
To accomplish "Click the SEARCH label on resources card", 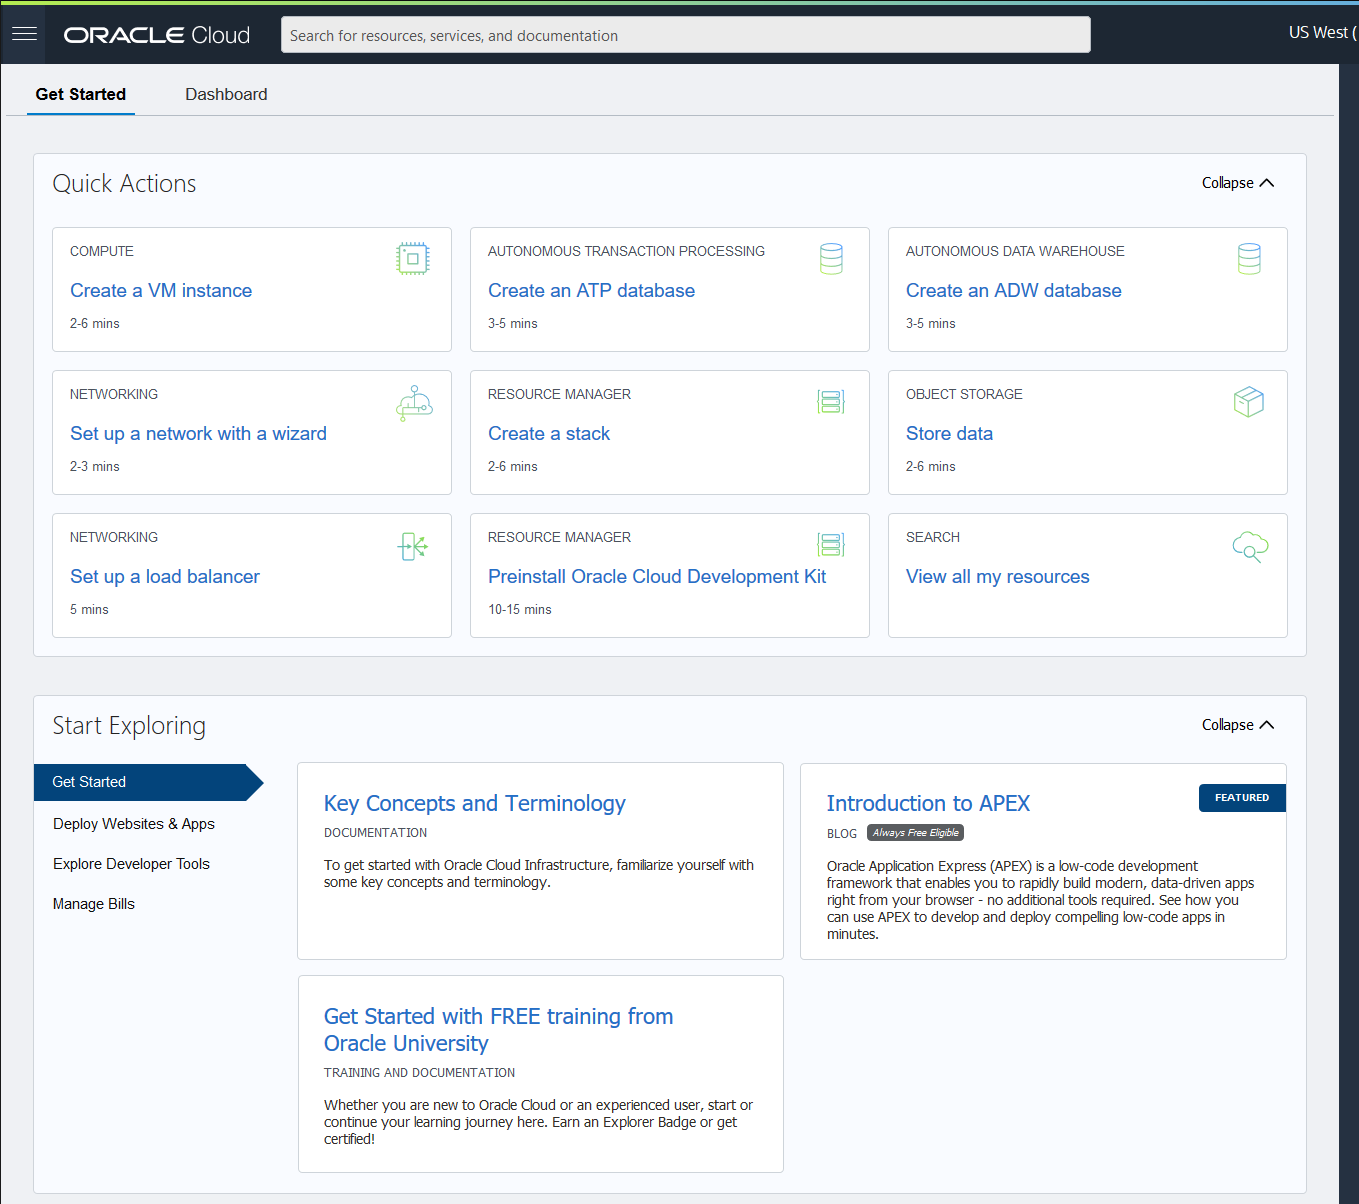I will click(x=933, y=538).
